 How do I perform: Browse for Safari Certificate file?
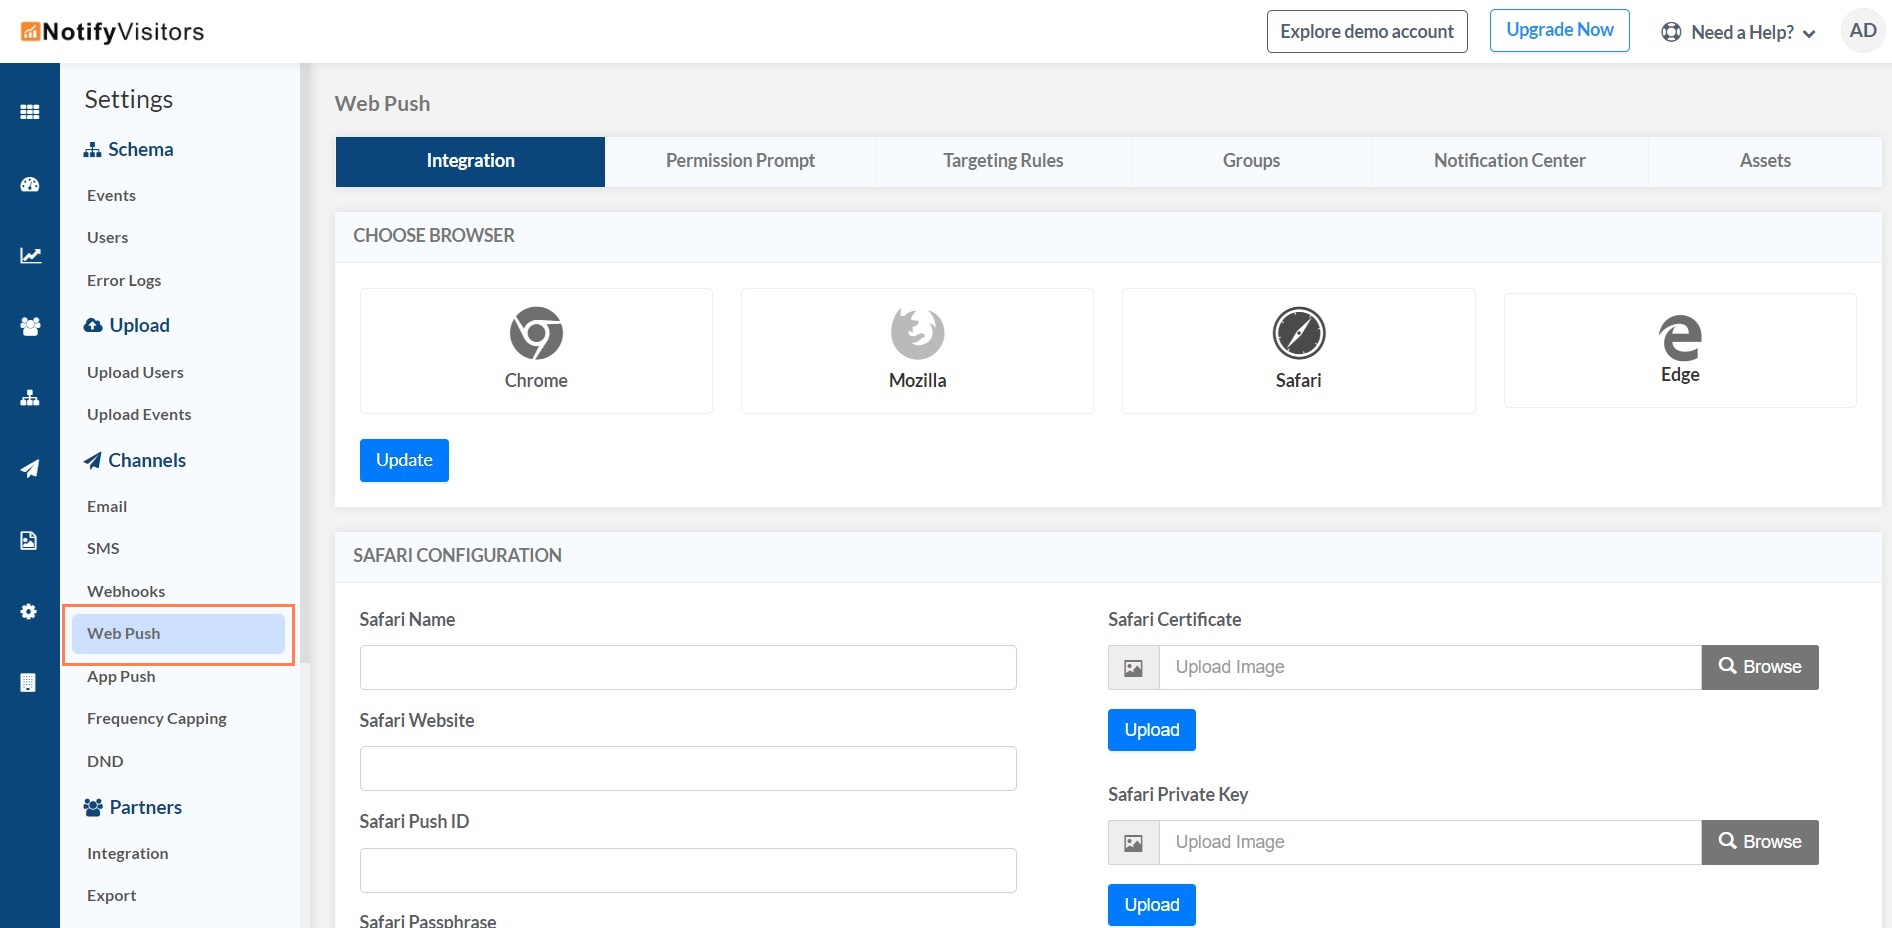pos(1759,667)
